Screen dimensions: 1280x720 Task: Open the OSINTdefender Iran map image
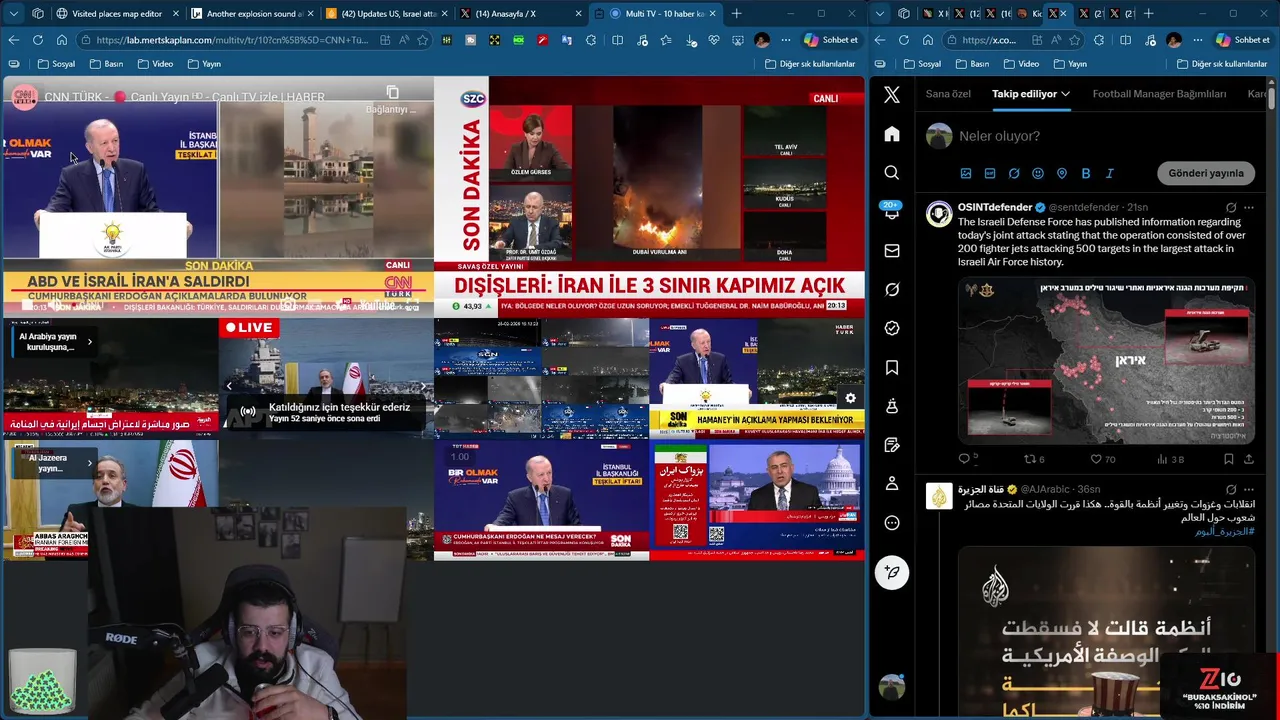pos(1106,360)
